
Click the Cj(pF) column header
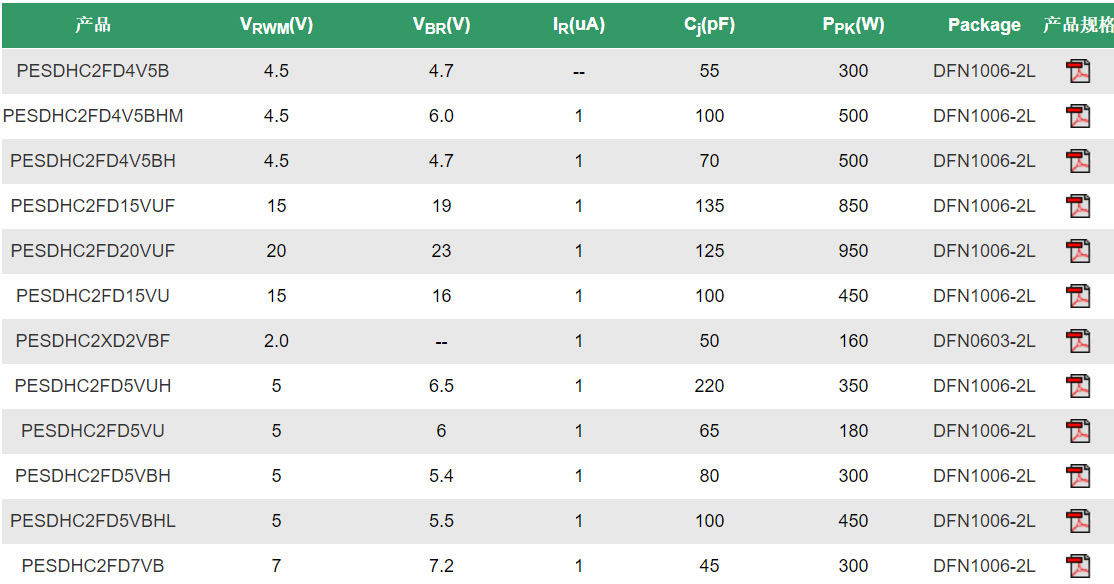[x=709, y=26]
